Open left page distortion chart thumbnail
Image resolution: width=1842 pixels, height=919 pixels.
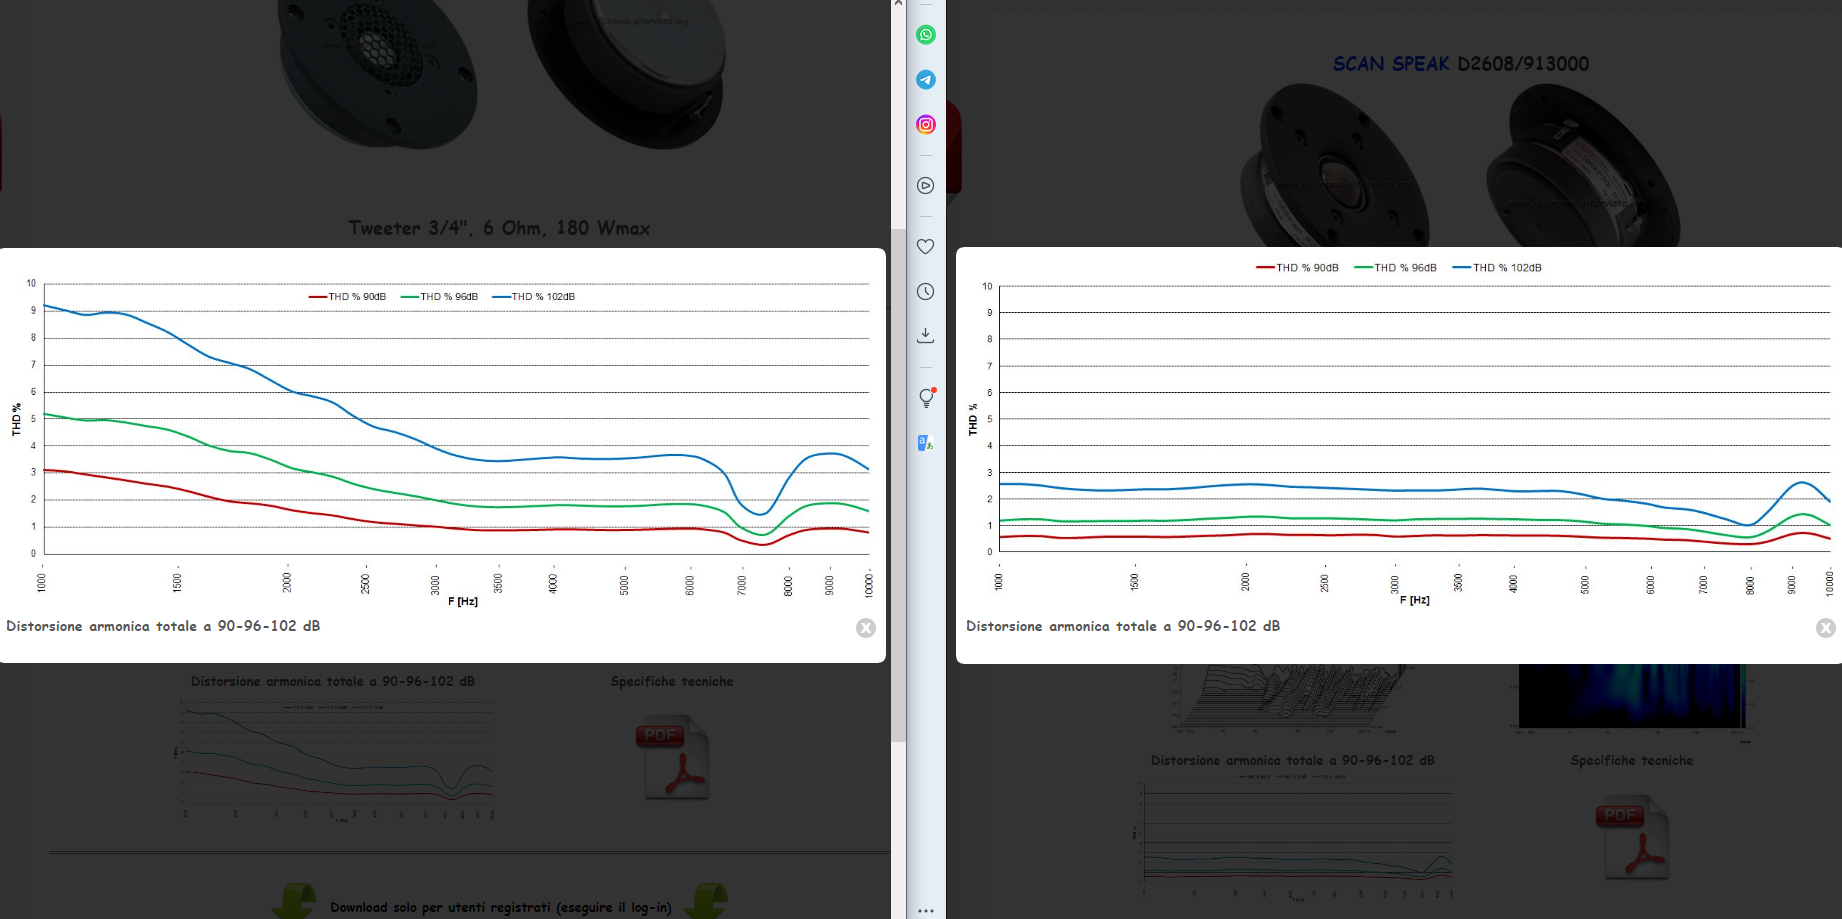pos(333,760)
